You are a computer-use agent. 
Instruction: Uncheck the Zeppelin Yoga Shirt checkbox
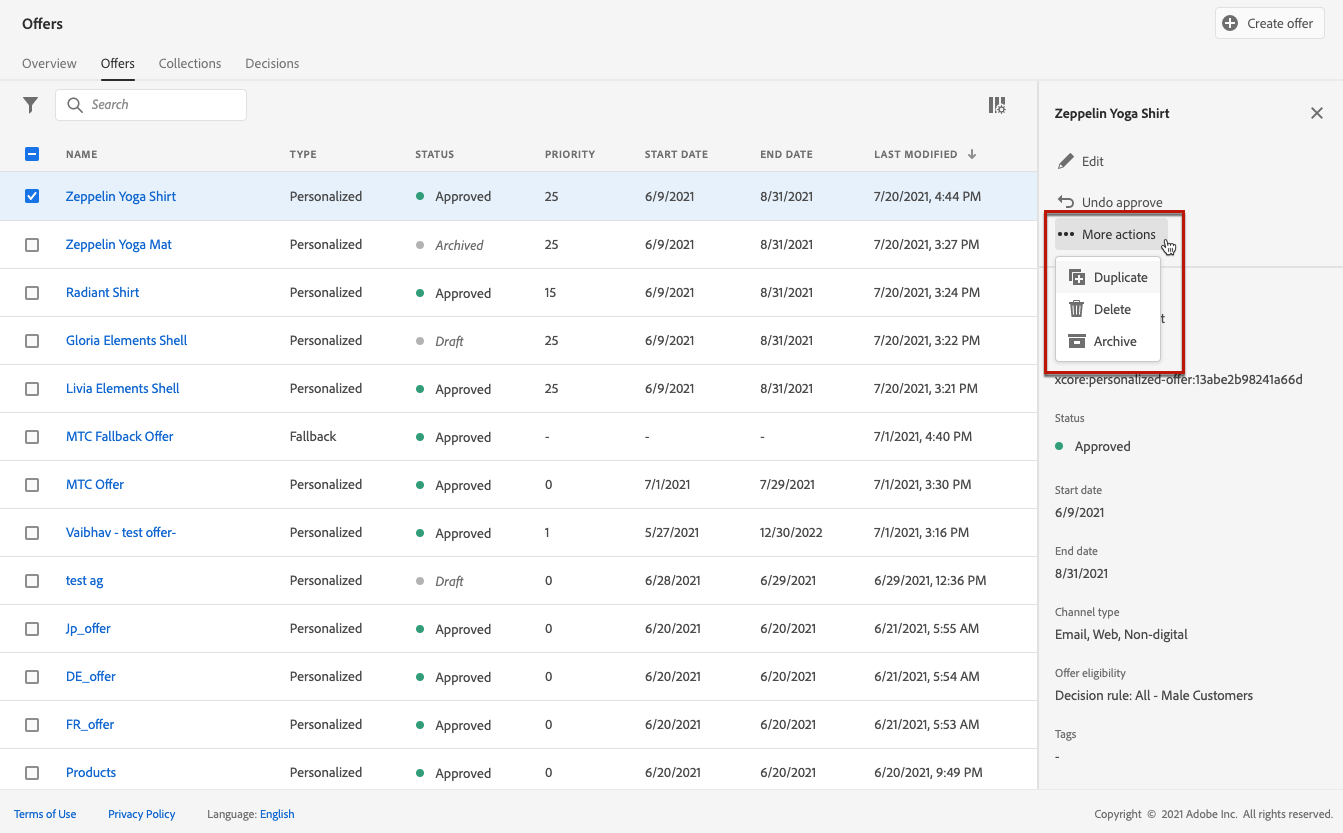point(32,196)
